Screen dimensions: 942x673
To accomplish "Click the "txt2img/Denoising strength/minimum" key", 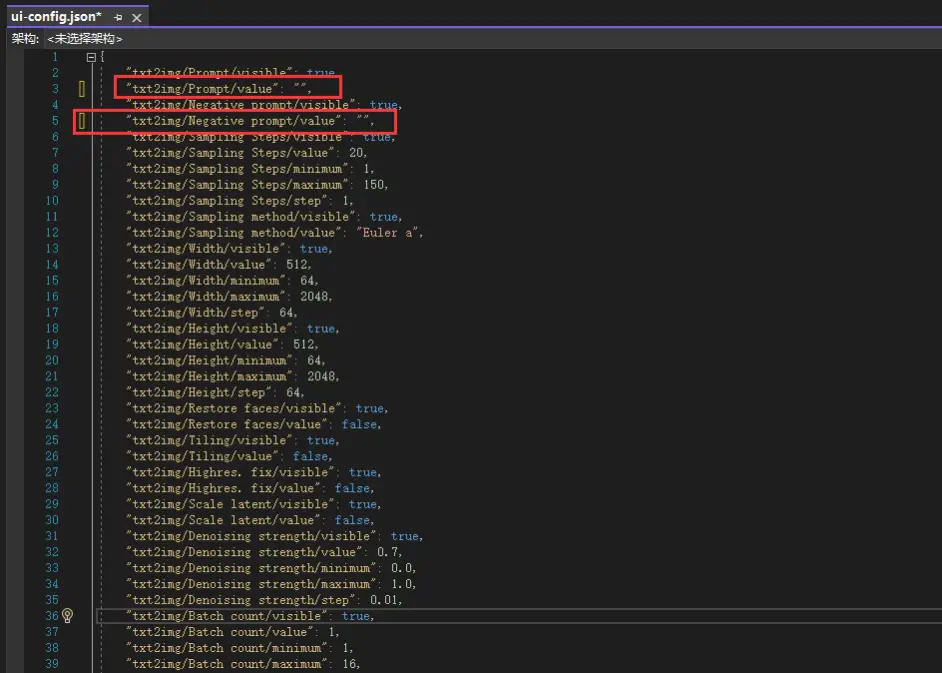I will pyautogui.click(x=251, y=568).
